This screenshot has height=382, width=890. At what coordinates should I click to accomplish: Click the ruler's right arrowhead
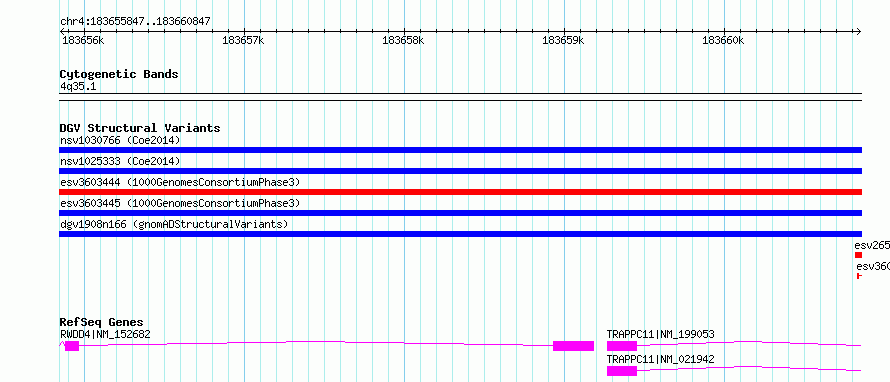point(858,31)
